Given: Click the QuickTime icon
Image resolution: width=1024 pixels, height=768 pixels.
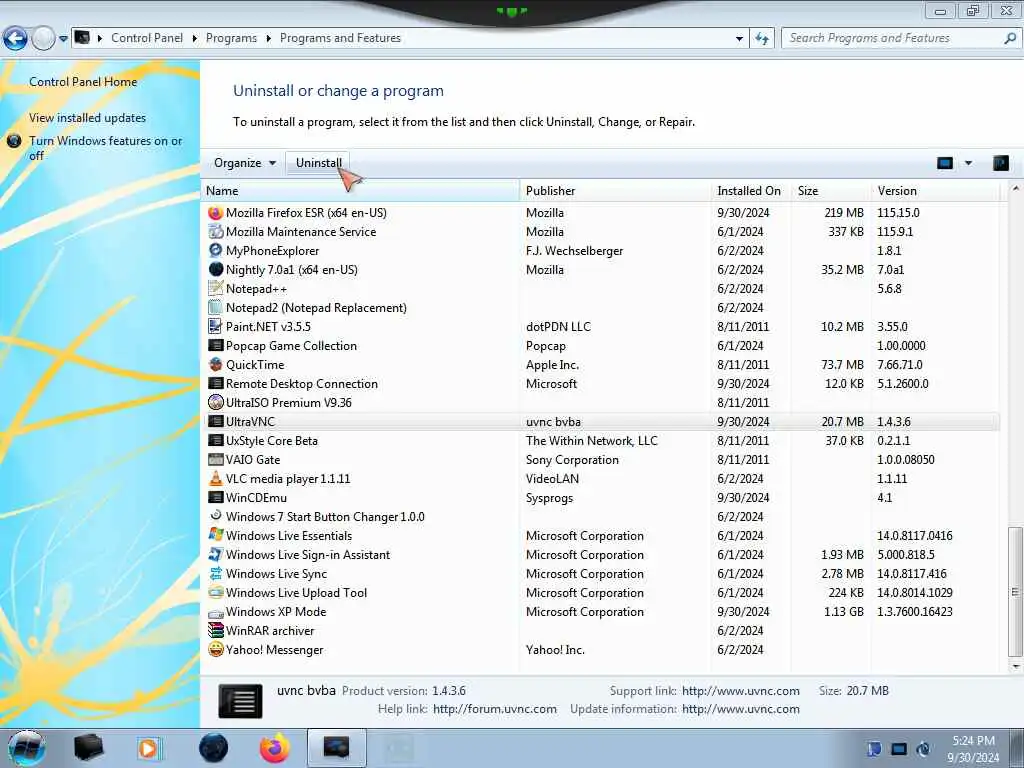Looking at the screenshot, I should 216,364.
